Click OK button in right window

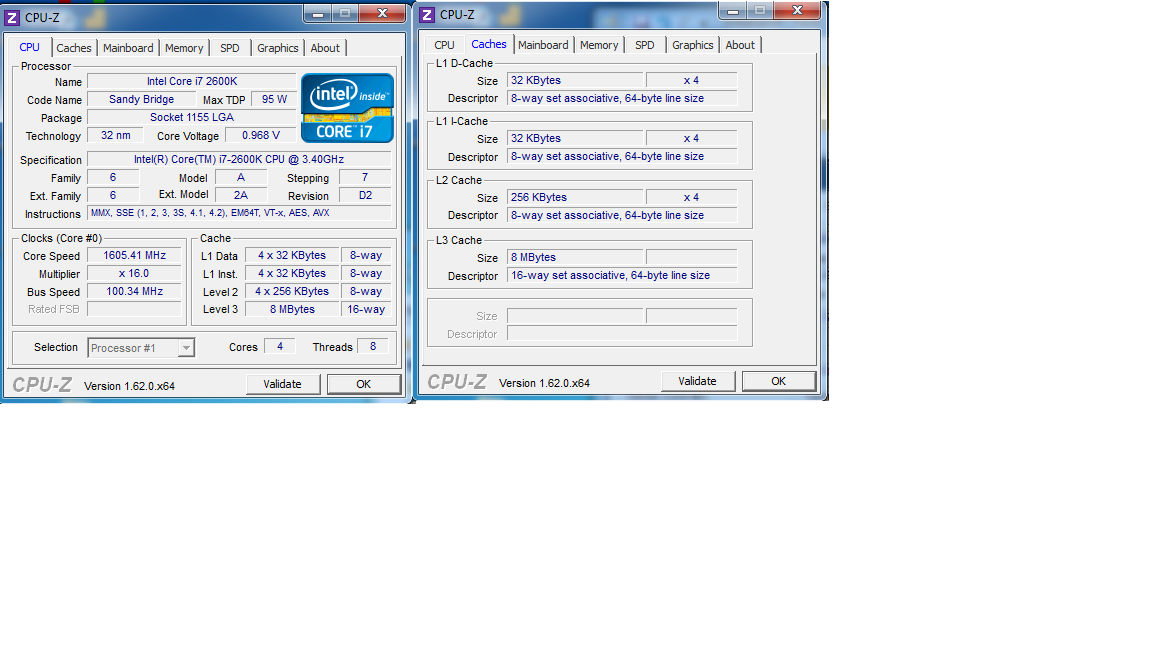(779, 381)
